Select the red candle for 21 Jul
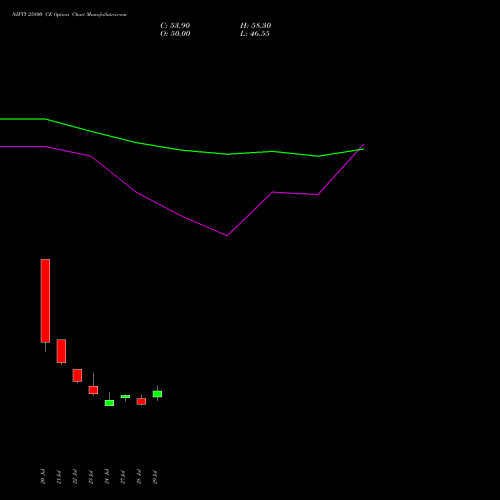Screen dimensions: 500x500 61,351
